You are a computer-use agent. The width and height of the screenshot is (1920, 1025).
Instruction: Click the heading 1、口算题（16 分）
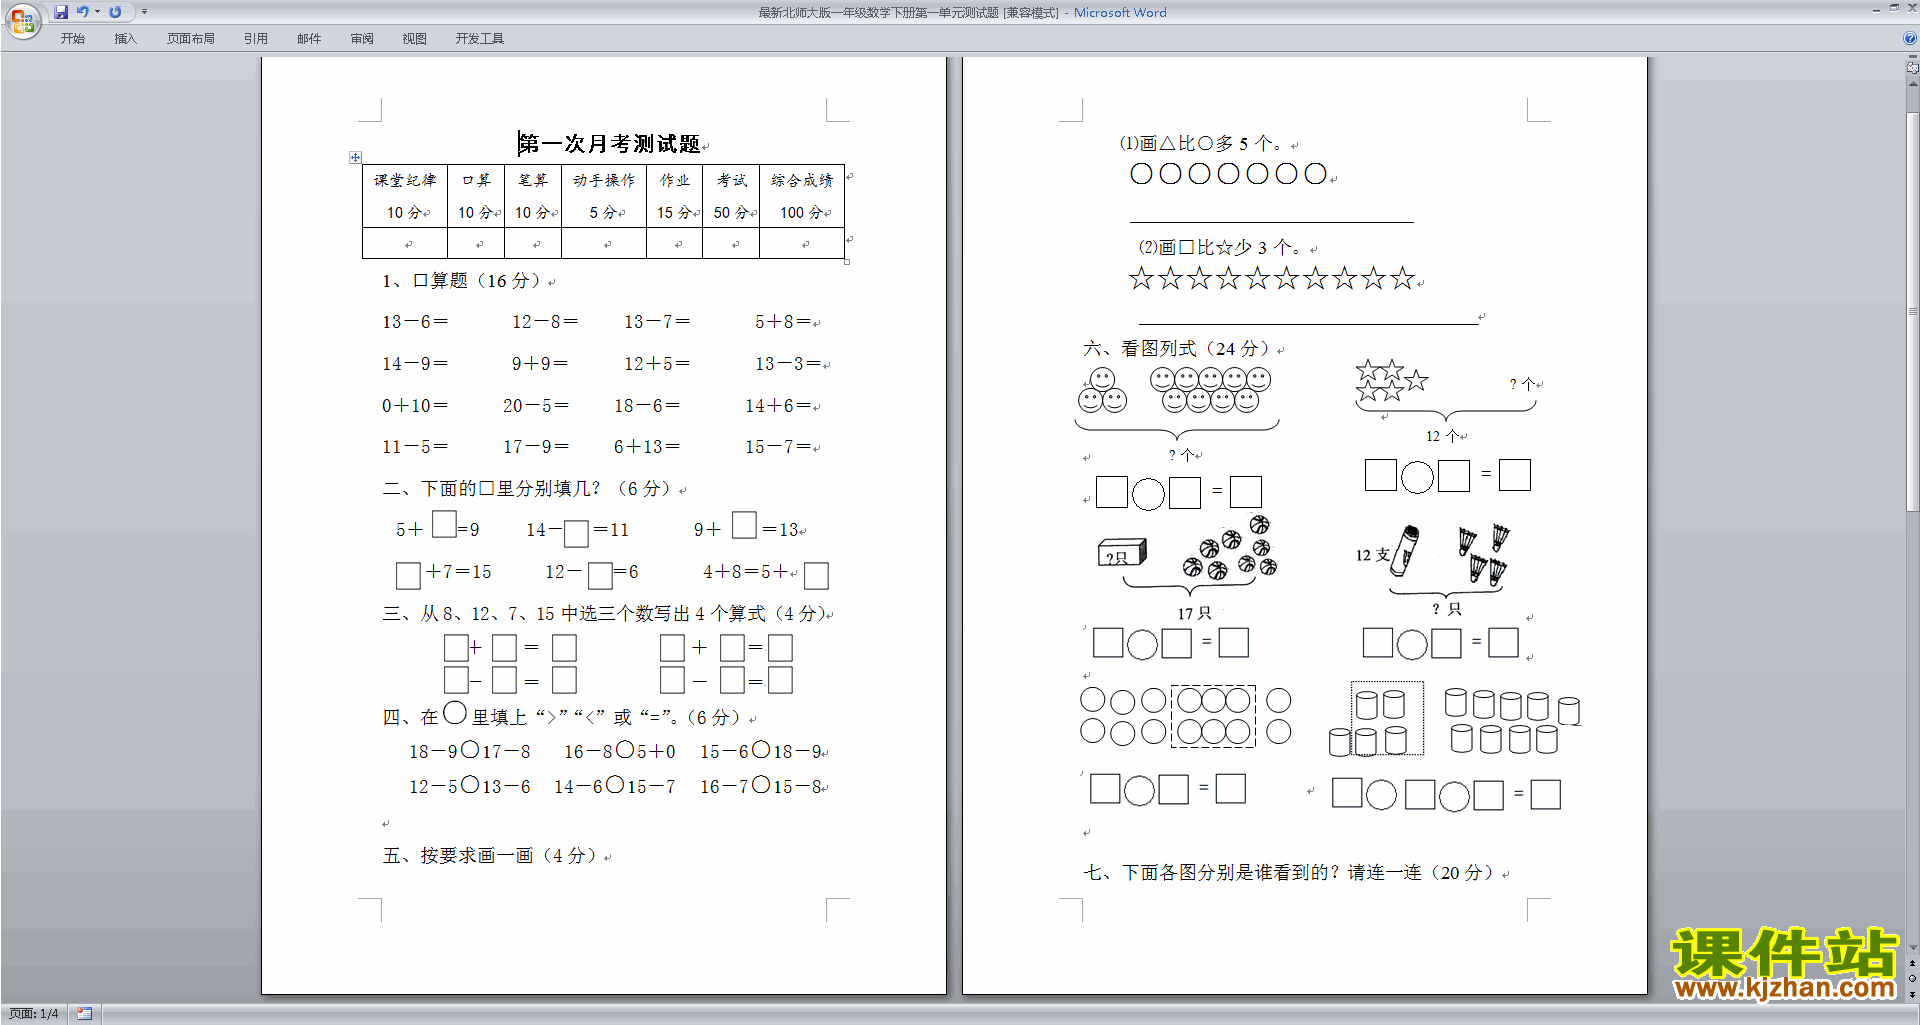coord(464,281)
